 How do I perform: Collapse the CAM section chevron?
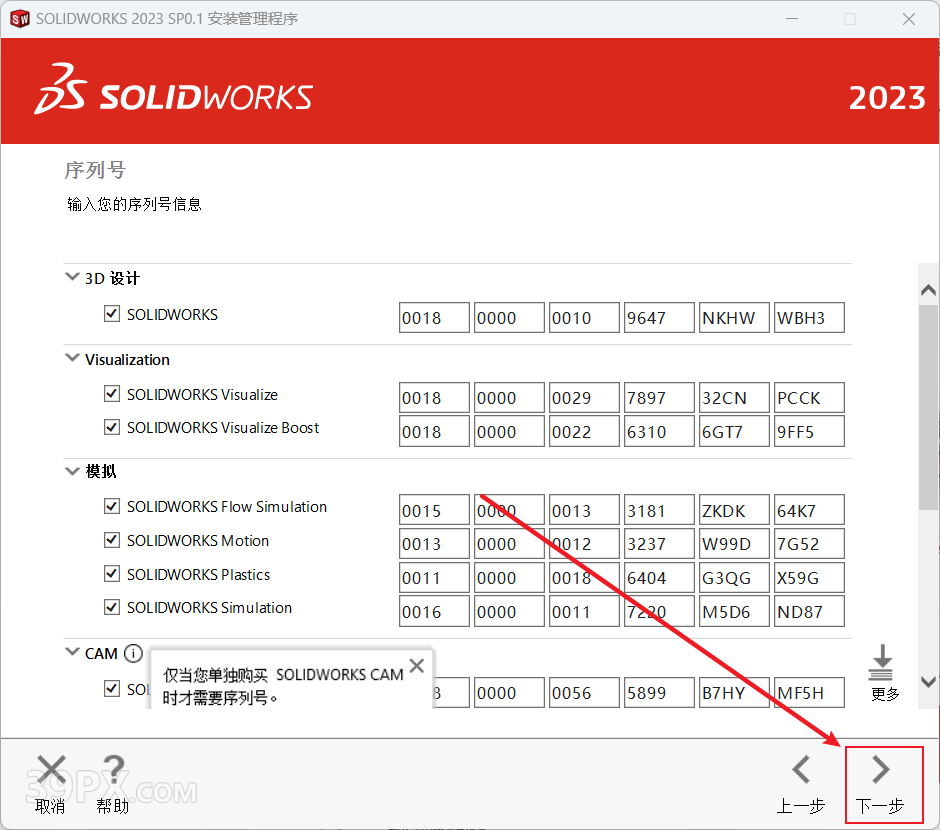pos(72,653)
